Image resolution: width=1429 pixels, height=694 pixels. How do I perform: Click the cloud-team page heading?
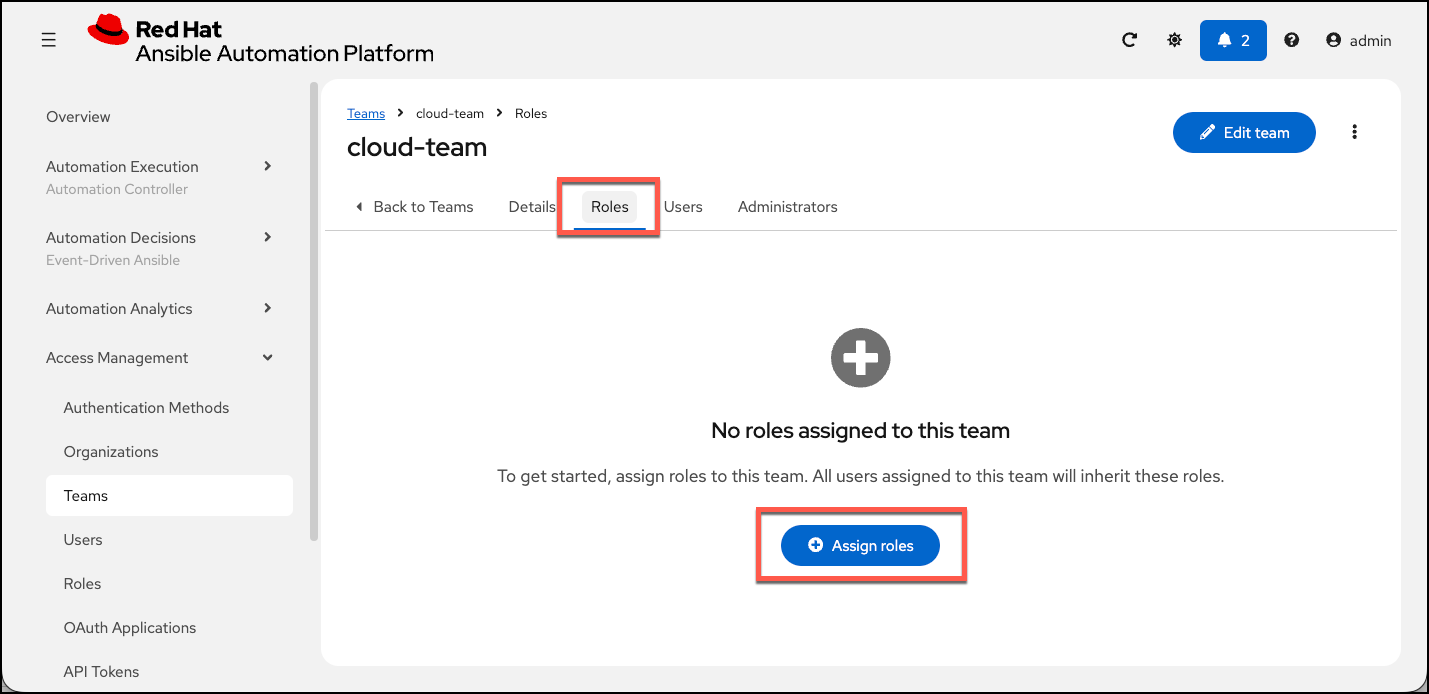coord(417,147)
